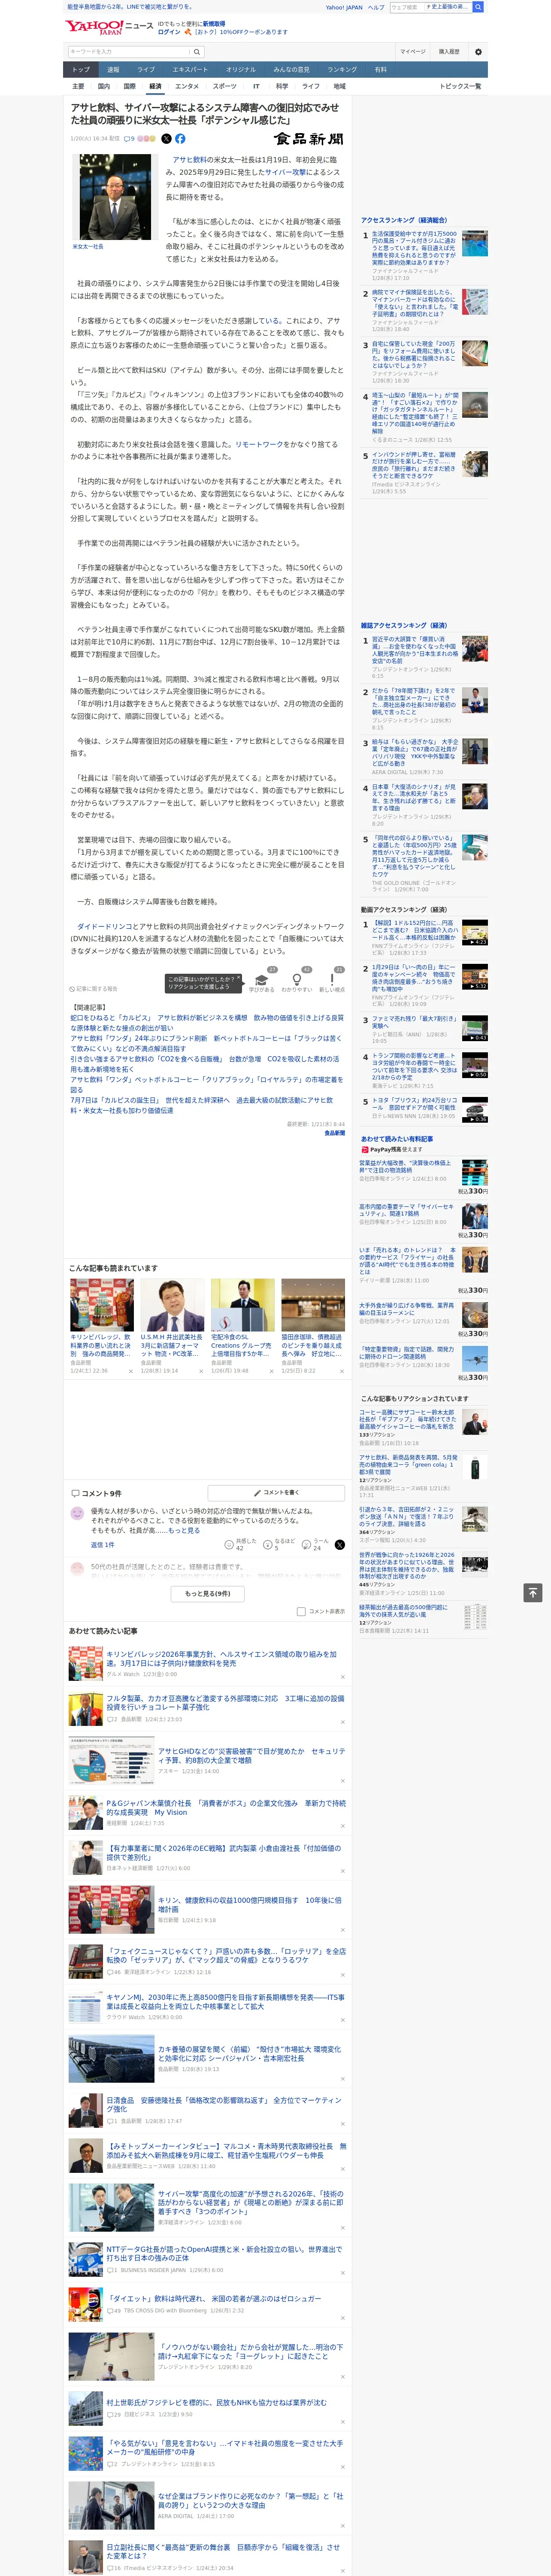Click the blue web search magnifier button
This screenshot has height=2576, width=551.
478,7
